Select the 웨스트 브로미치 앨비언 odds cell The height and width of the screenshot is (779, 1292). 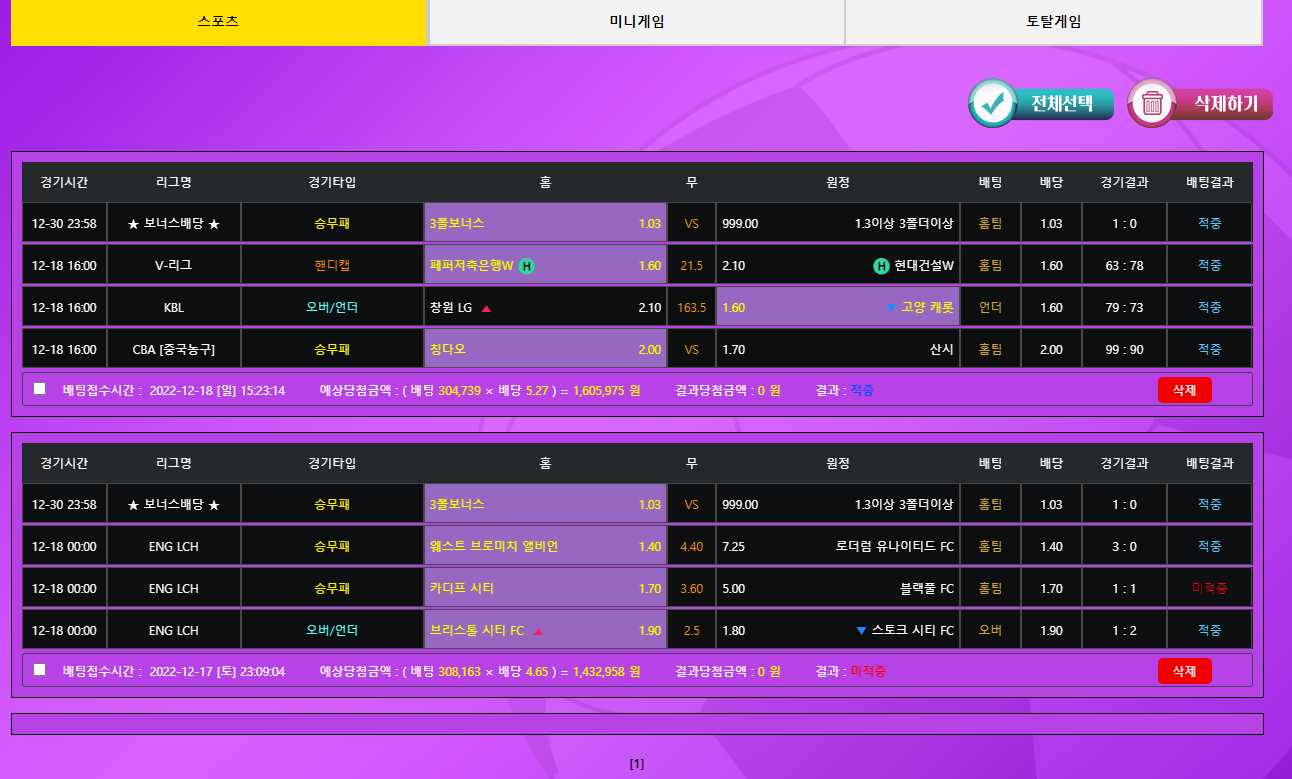point(545,546)
